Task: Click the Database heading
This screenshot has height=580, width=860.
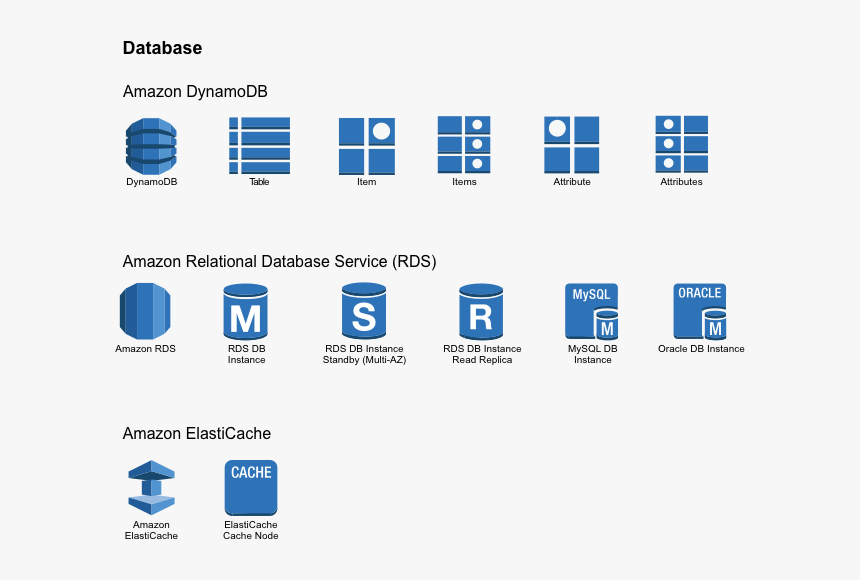Action: (162, 48)
